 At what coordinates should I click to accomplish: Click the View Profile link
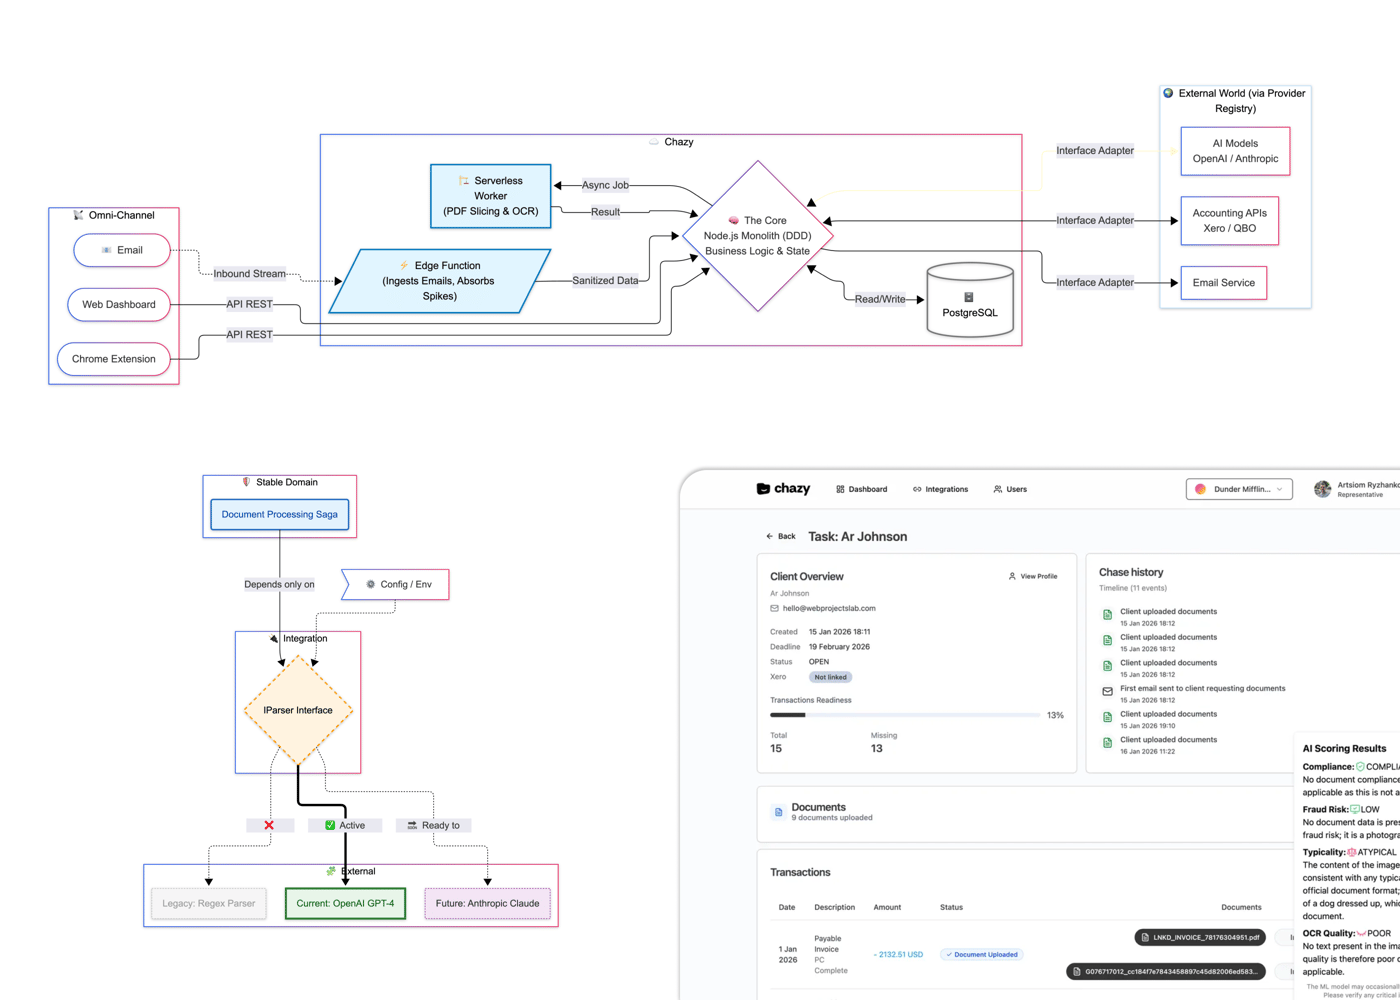[1039, 576]
